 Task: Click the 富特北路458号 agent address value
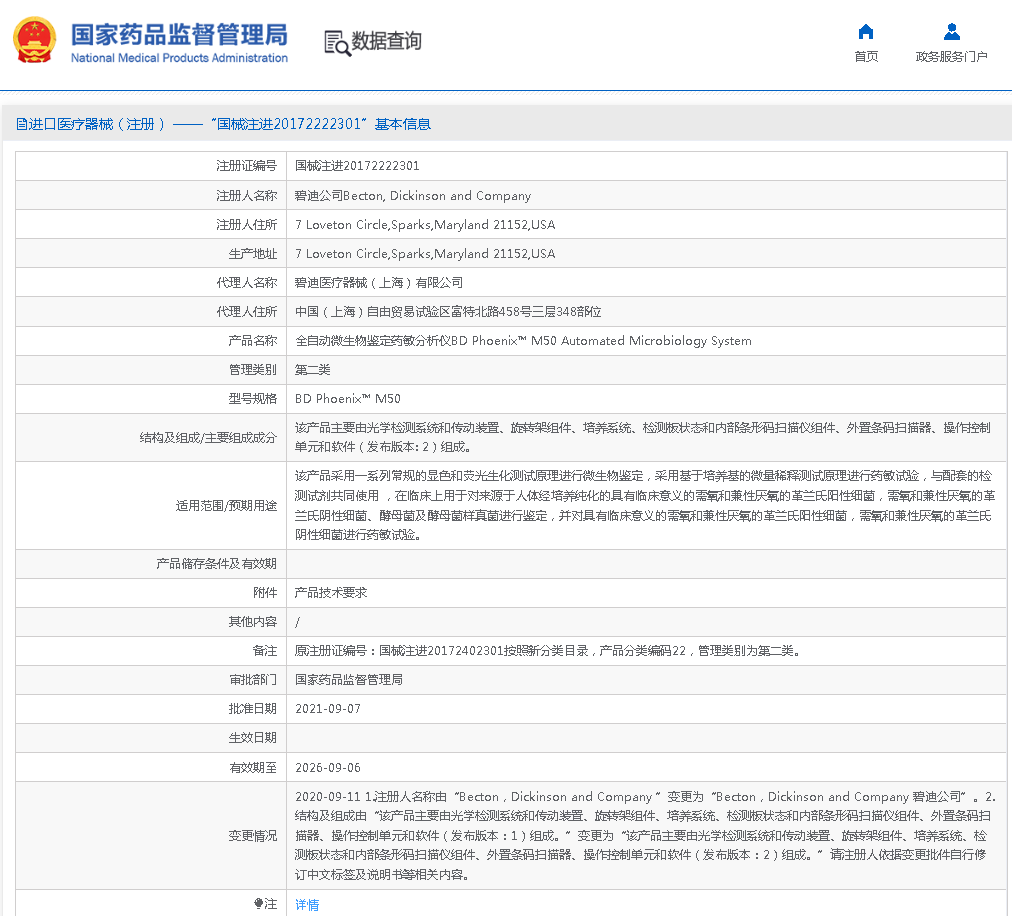(x=448, y=312)
